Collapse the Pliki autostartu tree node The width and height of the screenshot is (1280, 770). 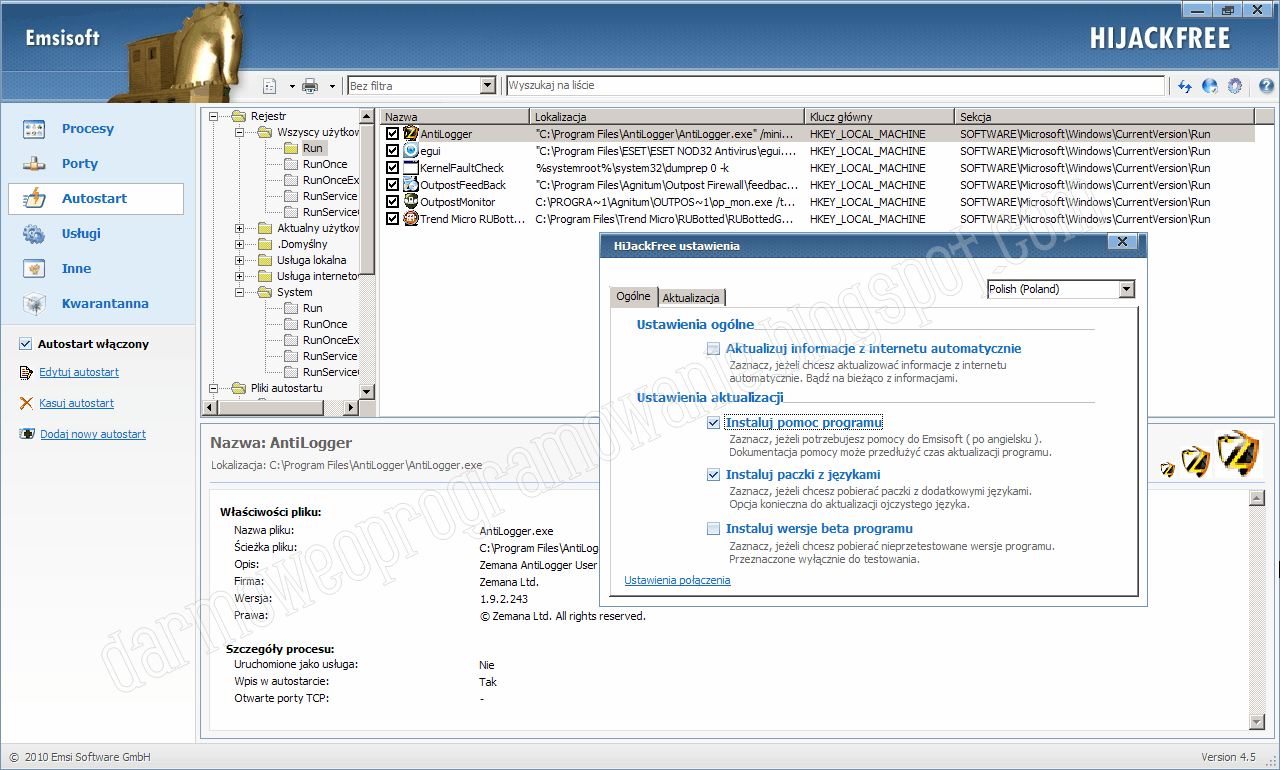(213, 388)
